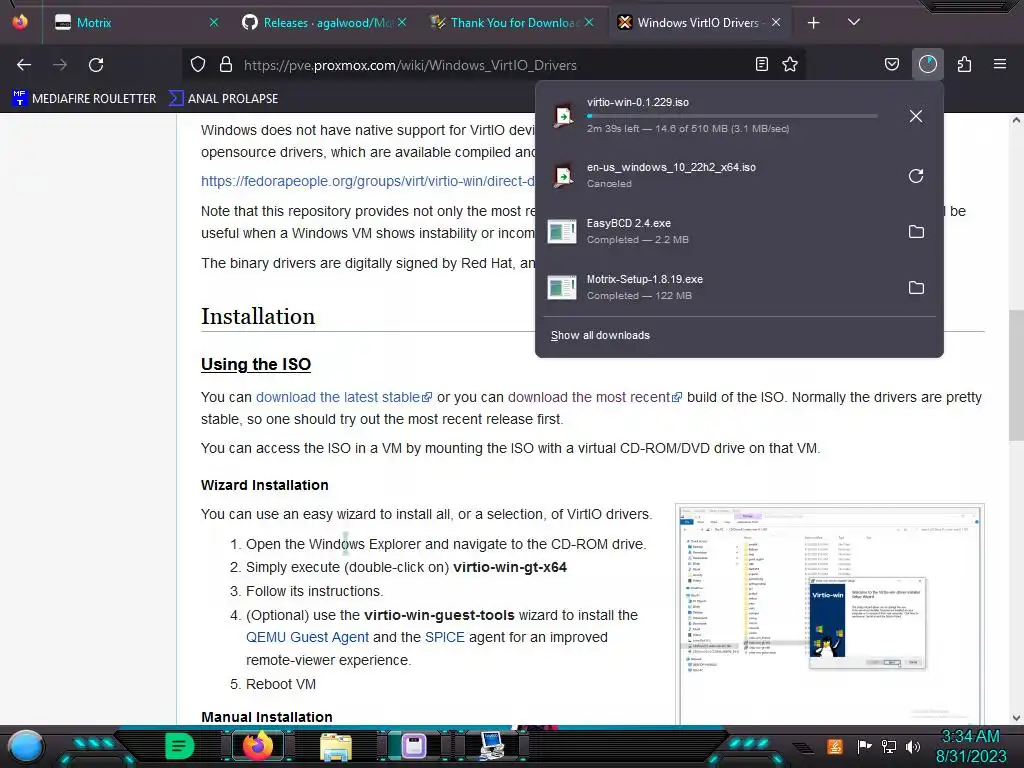Close the downloads panel via toolbar button

[927, 65]
